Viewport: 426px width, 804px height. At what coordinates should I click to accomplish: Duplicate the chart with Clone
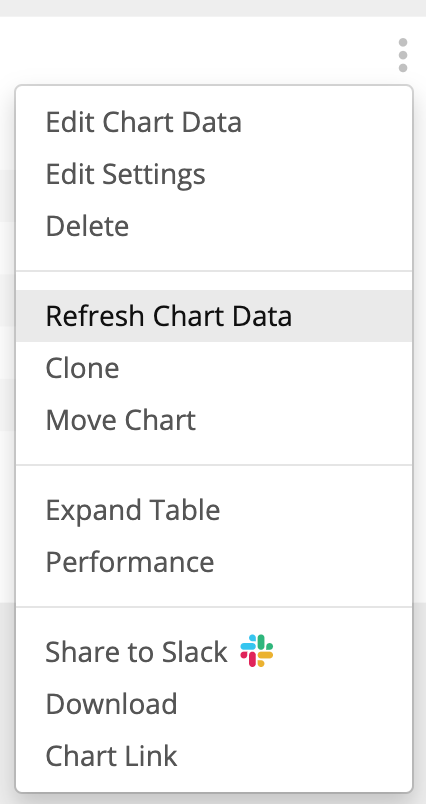click(x=83, y=368)
